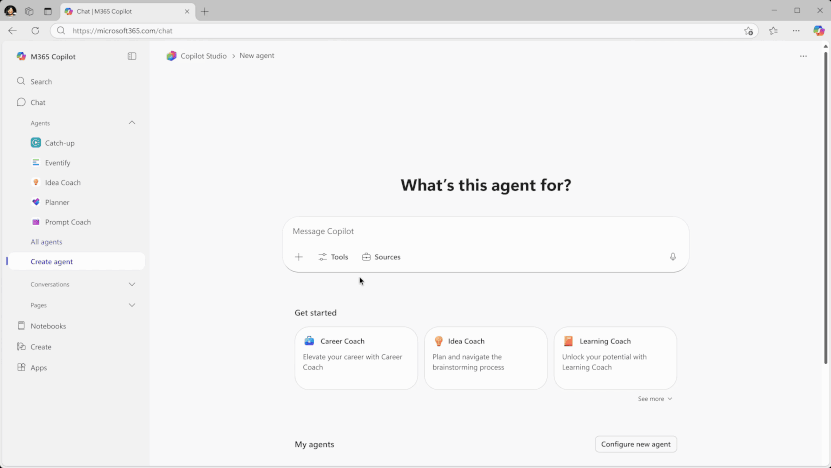Viewport: 831px width, 468px height.
Task: Open the browser profile avatar
Action: click(x=10, y=11)
